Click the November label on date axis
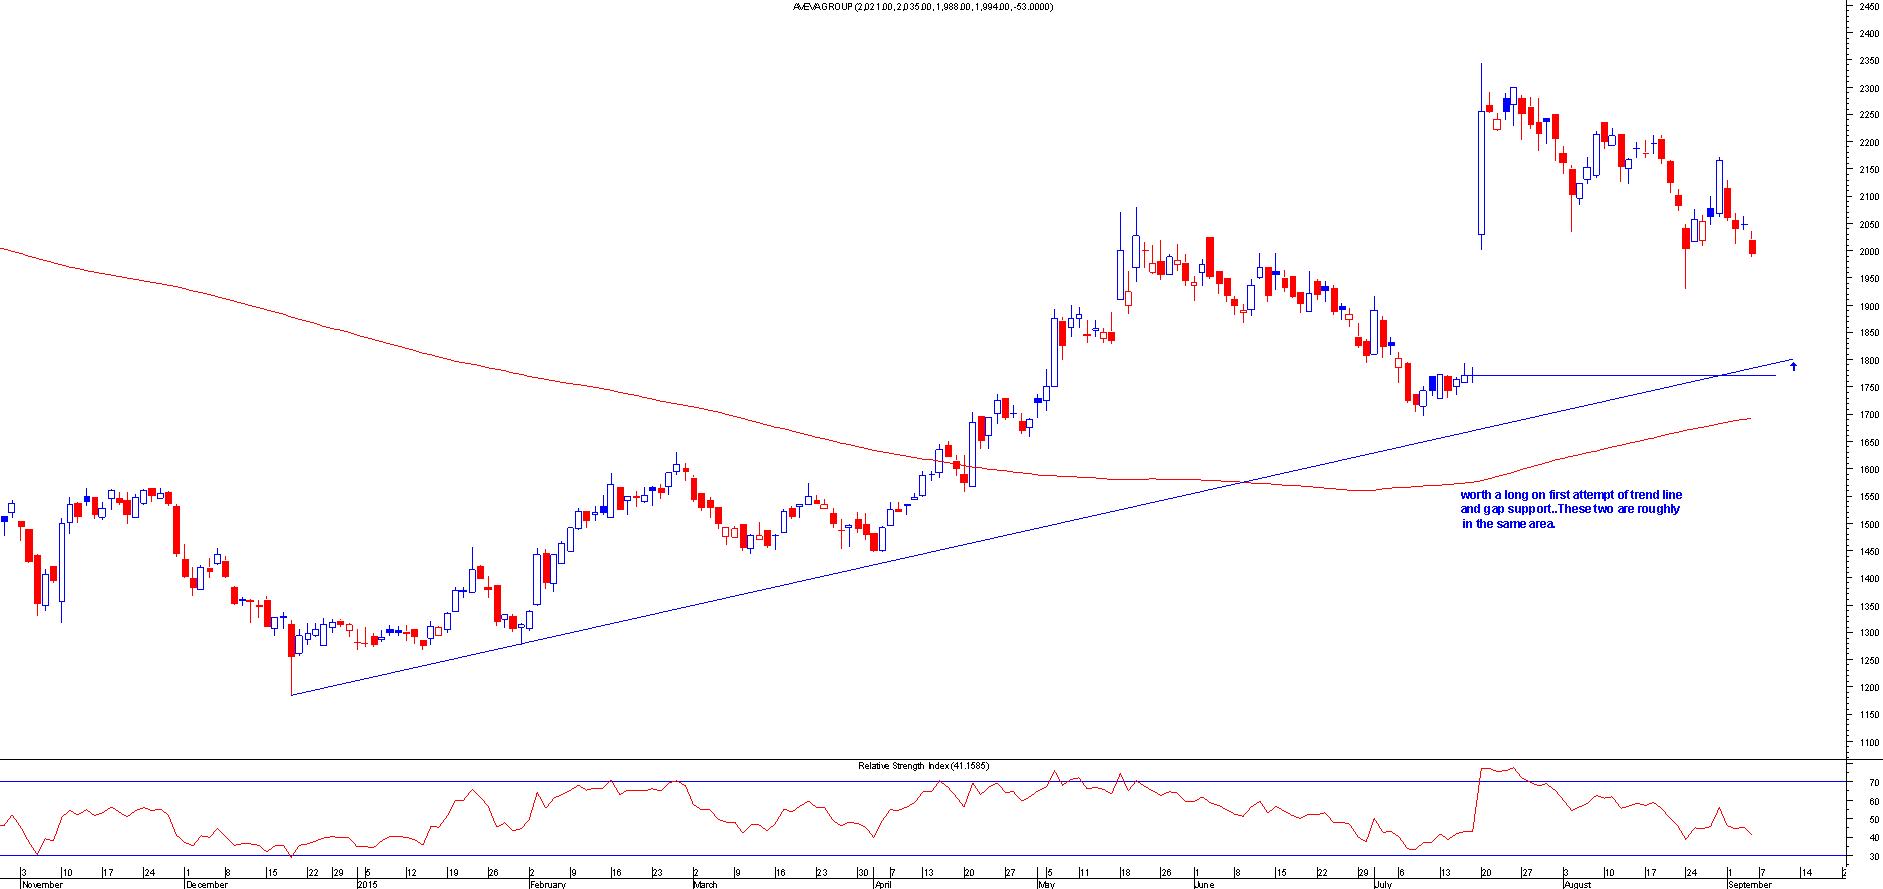 (x=42, y=884)
